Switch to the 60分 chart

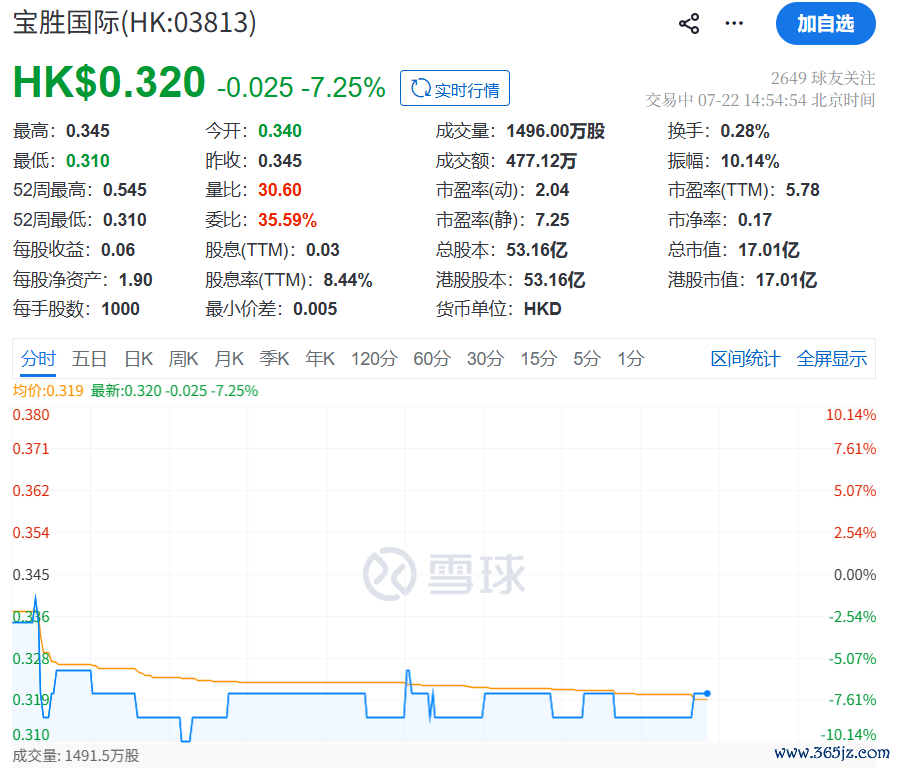click(432, 359)
